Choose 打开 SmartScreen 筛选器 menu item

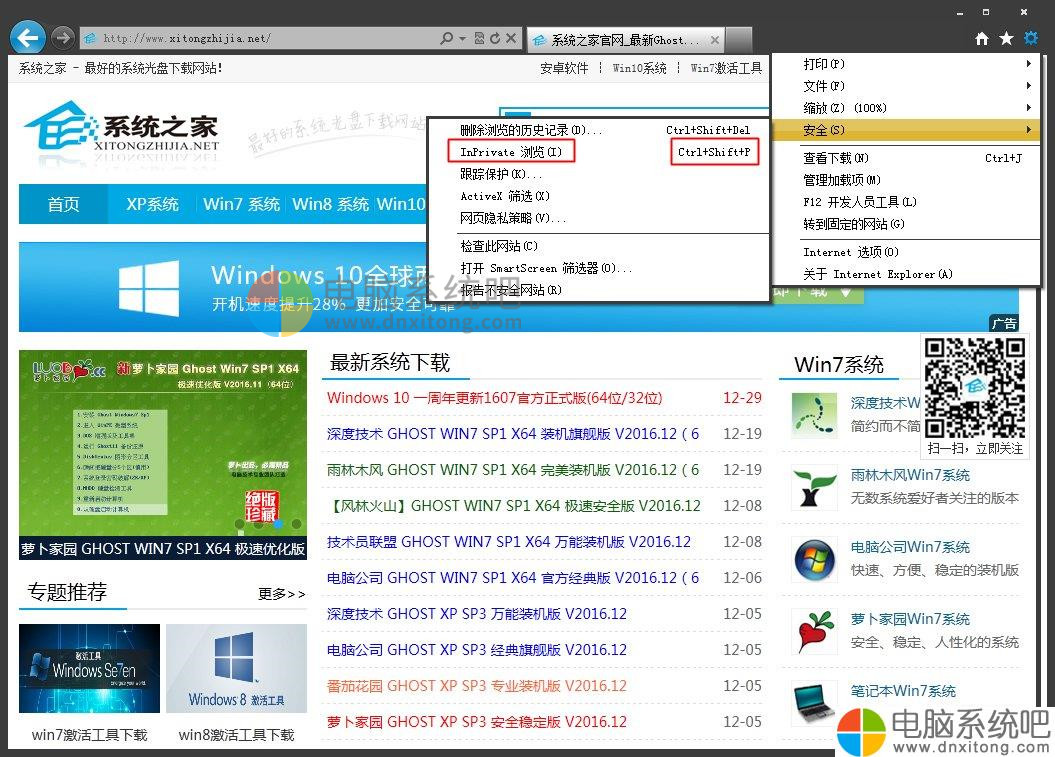pos(598,268)
